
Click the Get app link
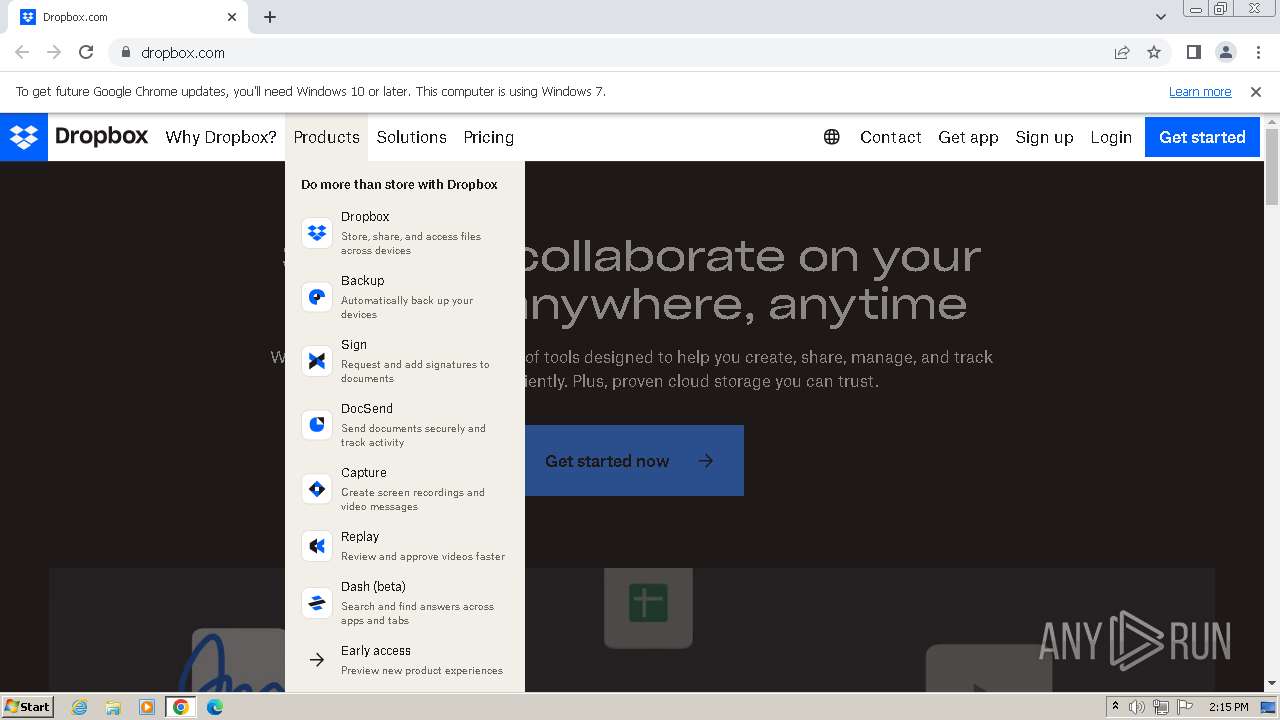tap(968, 137)
